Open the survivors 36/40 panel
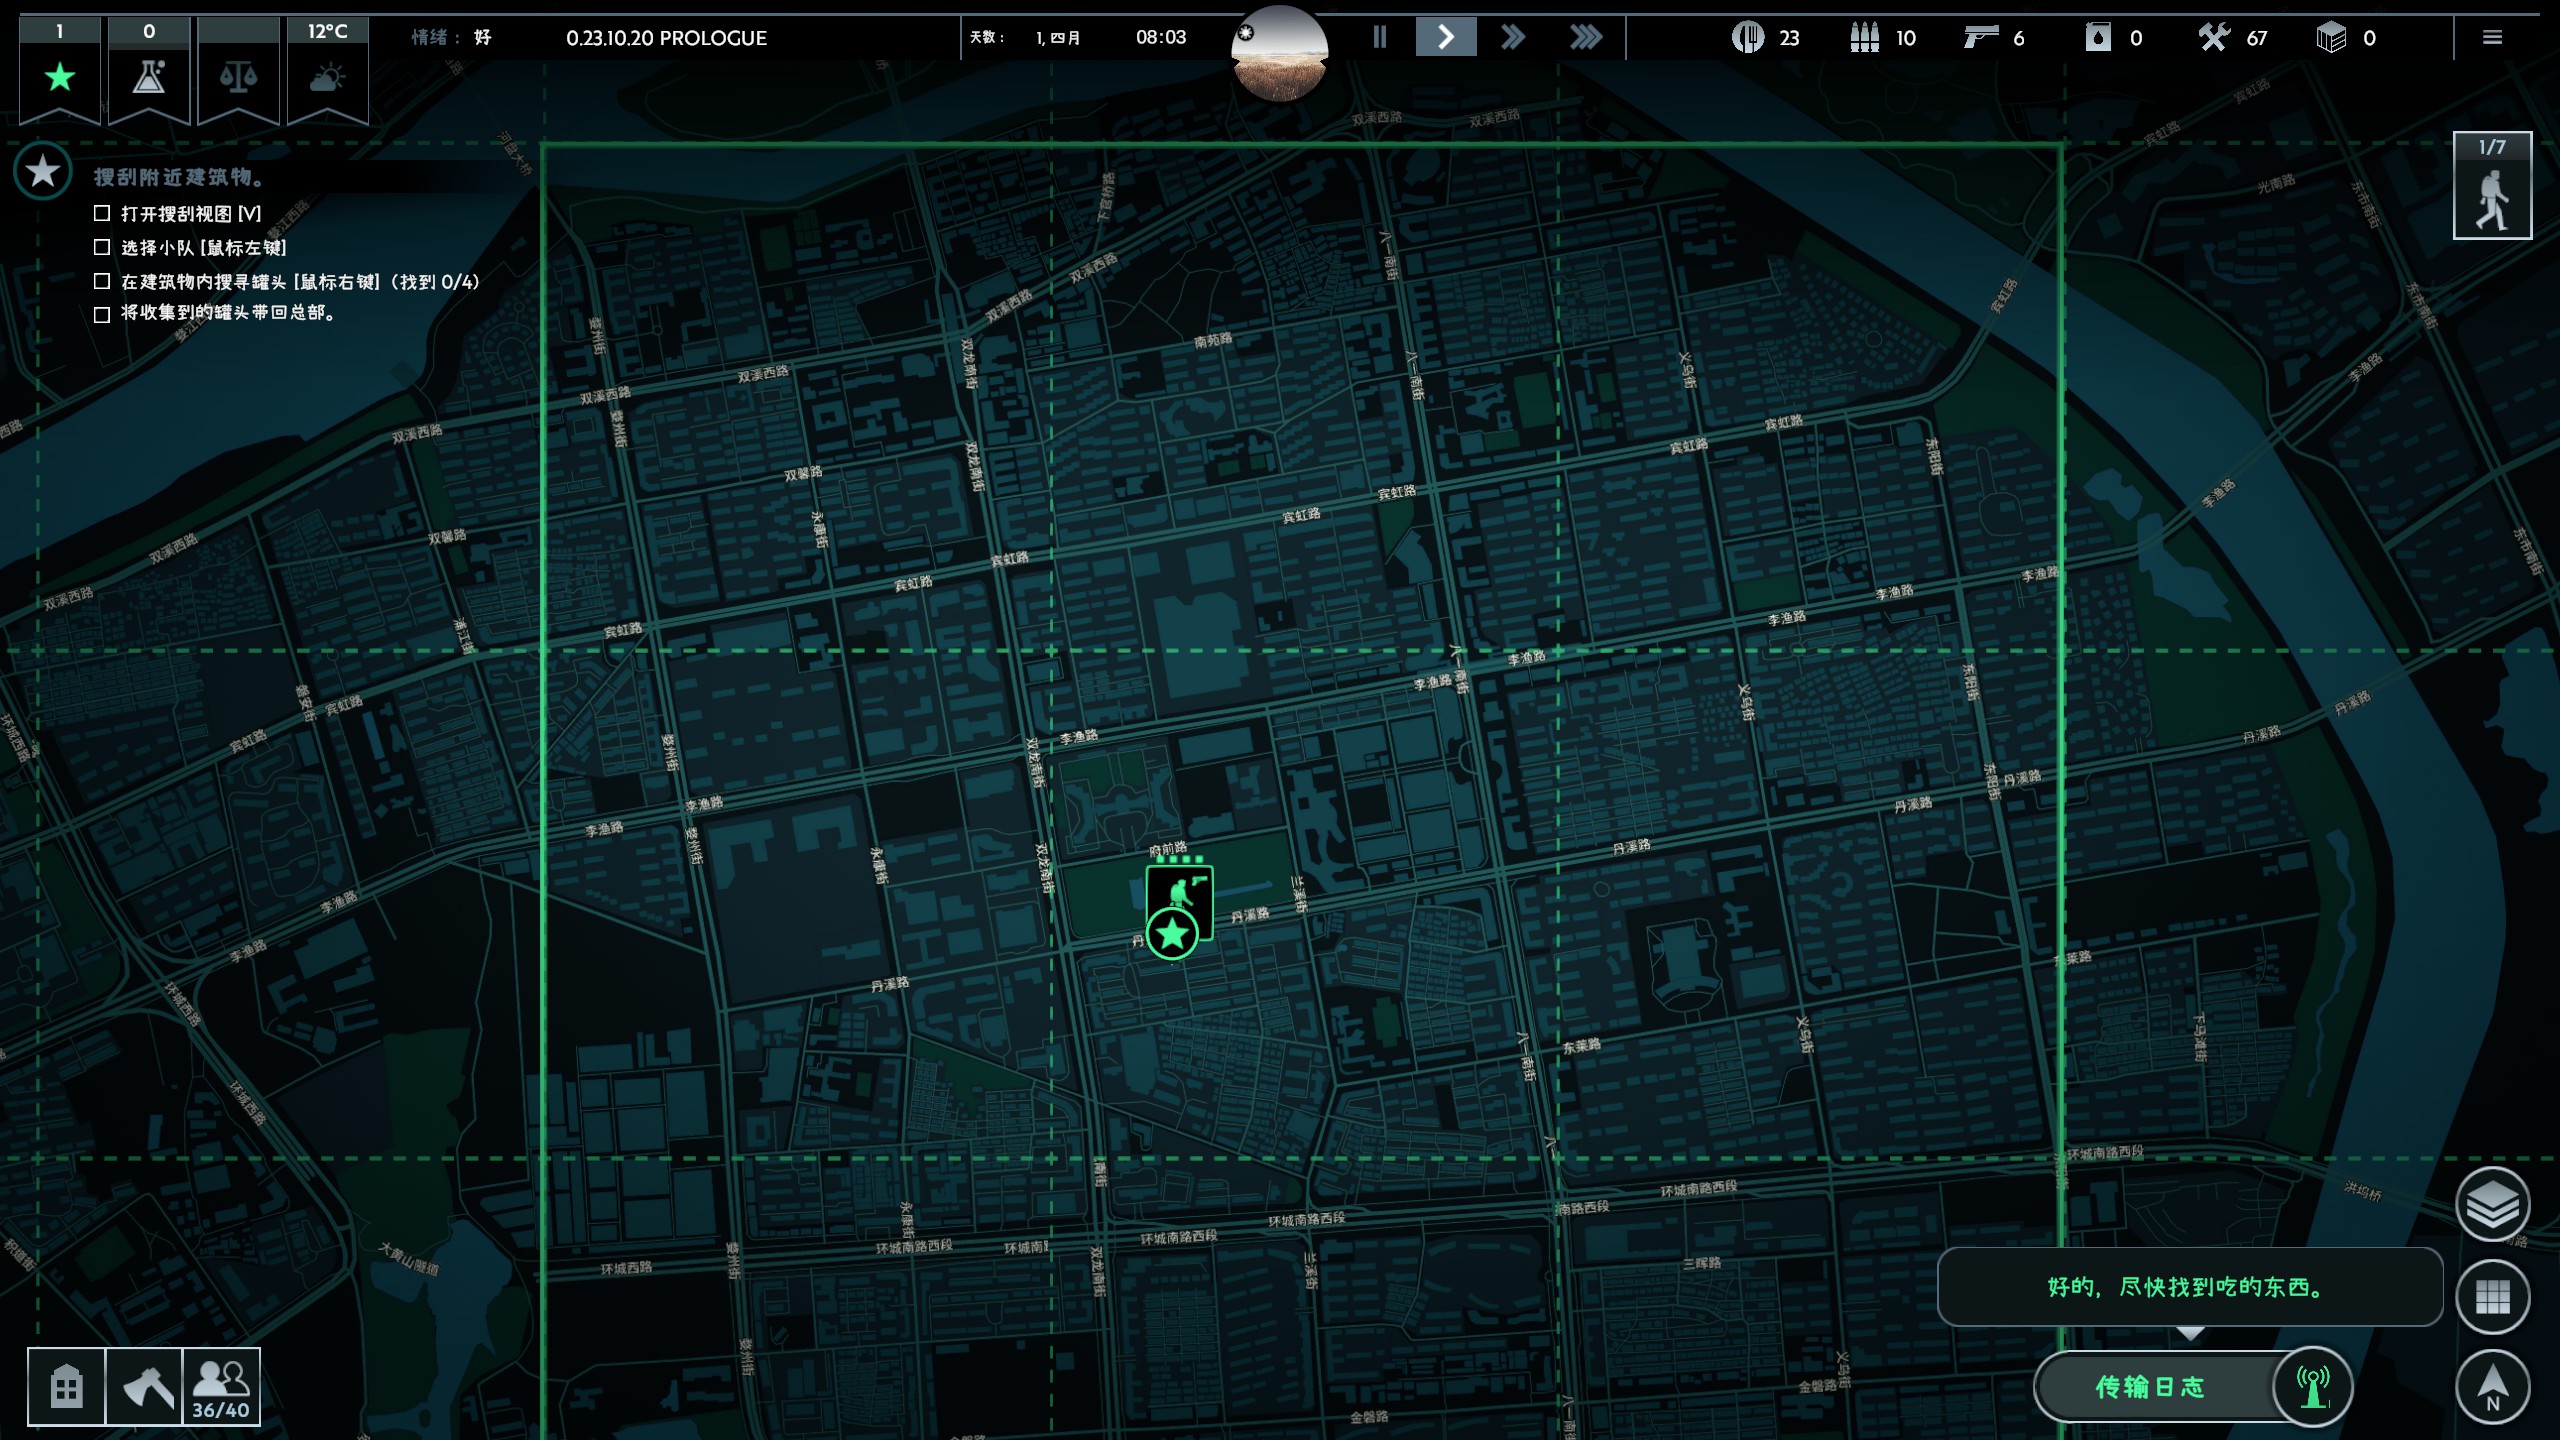 [221, 1387]
